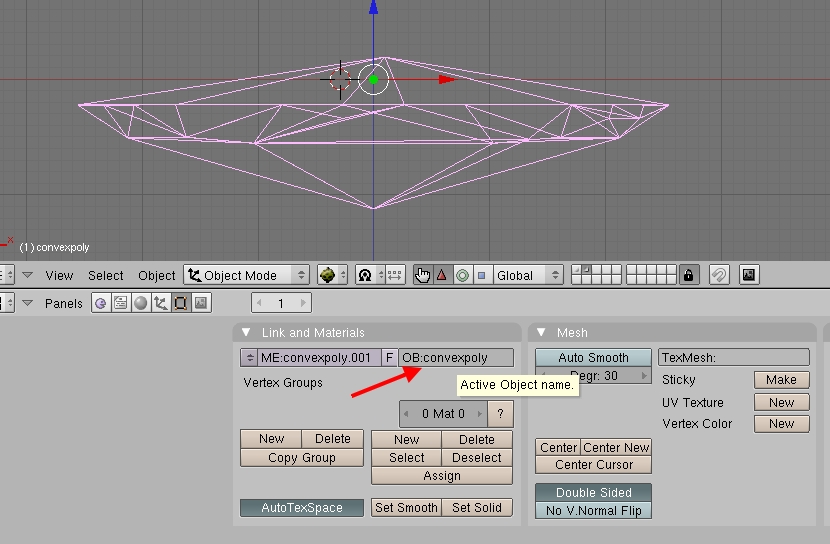Open the Panels menu
830x544 pixels.
(64, 304)
